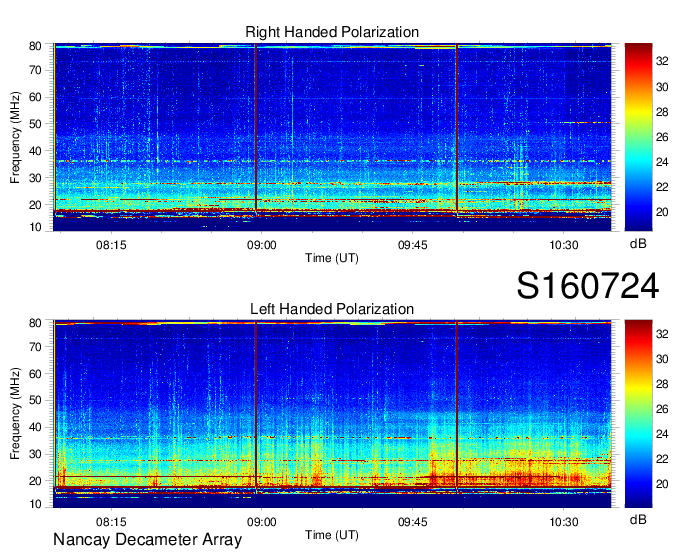This screenshot has height=552, width=680.
Task: Click the 22 dB label on lower colorbar
Action: (x=662, y=459)
